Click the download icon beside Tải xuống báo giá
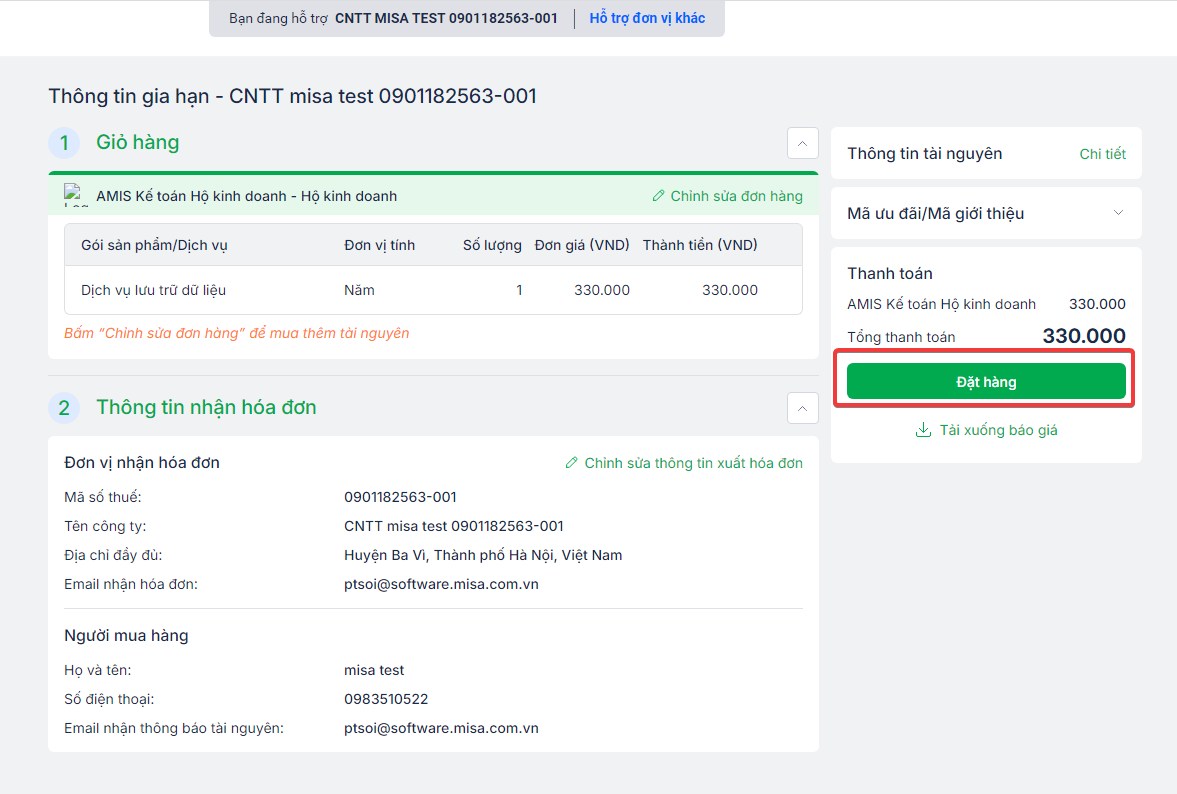Viewport: 1177px width, 794px height. point(923,430)
